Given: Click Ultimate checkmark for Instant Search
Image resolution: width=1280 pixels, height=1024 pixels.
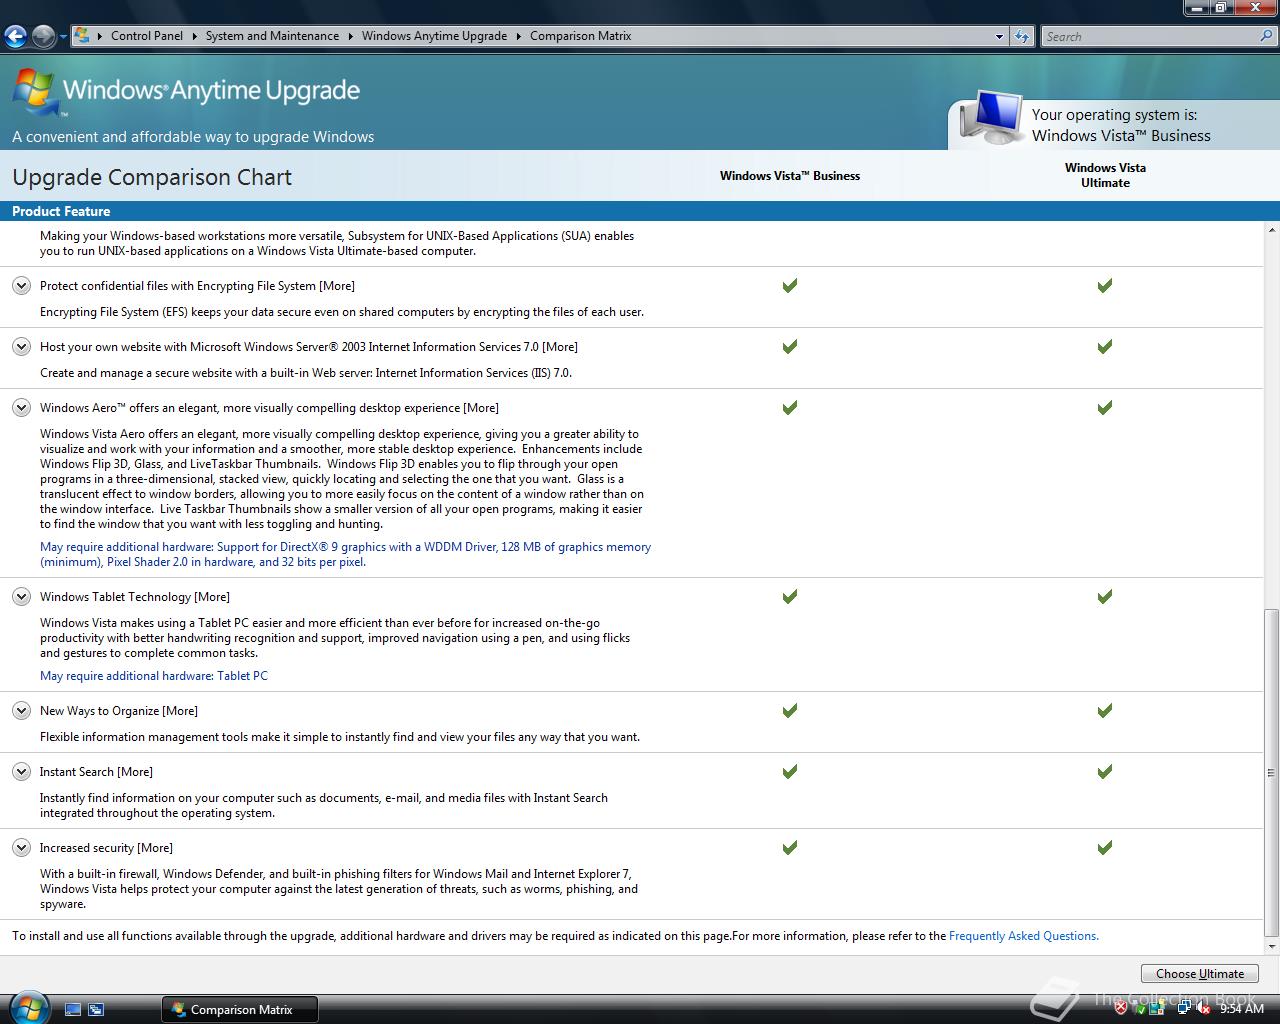Looking at the screenshot, I should click(x=1105, y=772).
